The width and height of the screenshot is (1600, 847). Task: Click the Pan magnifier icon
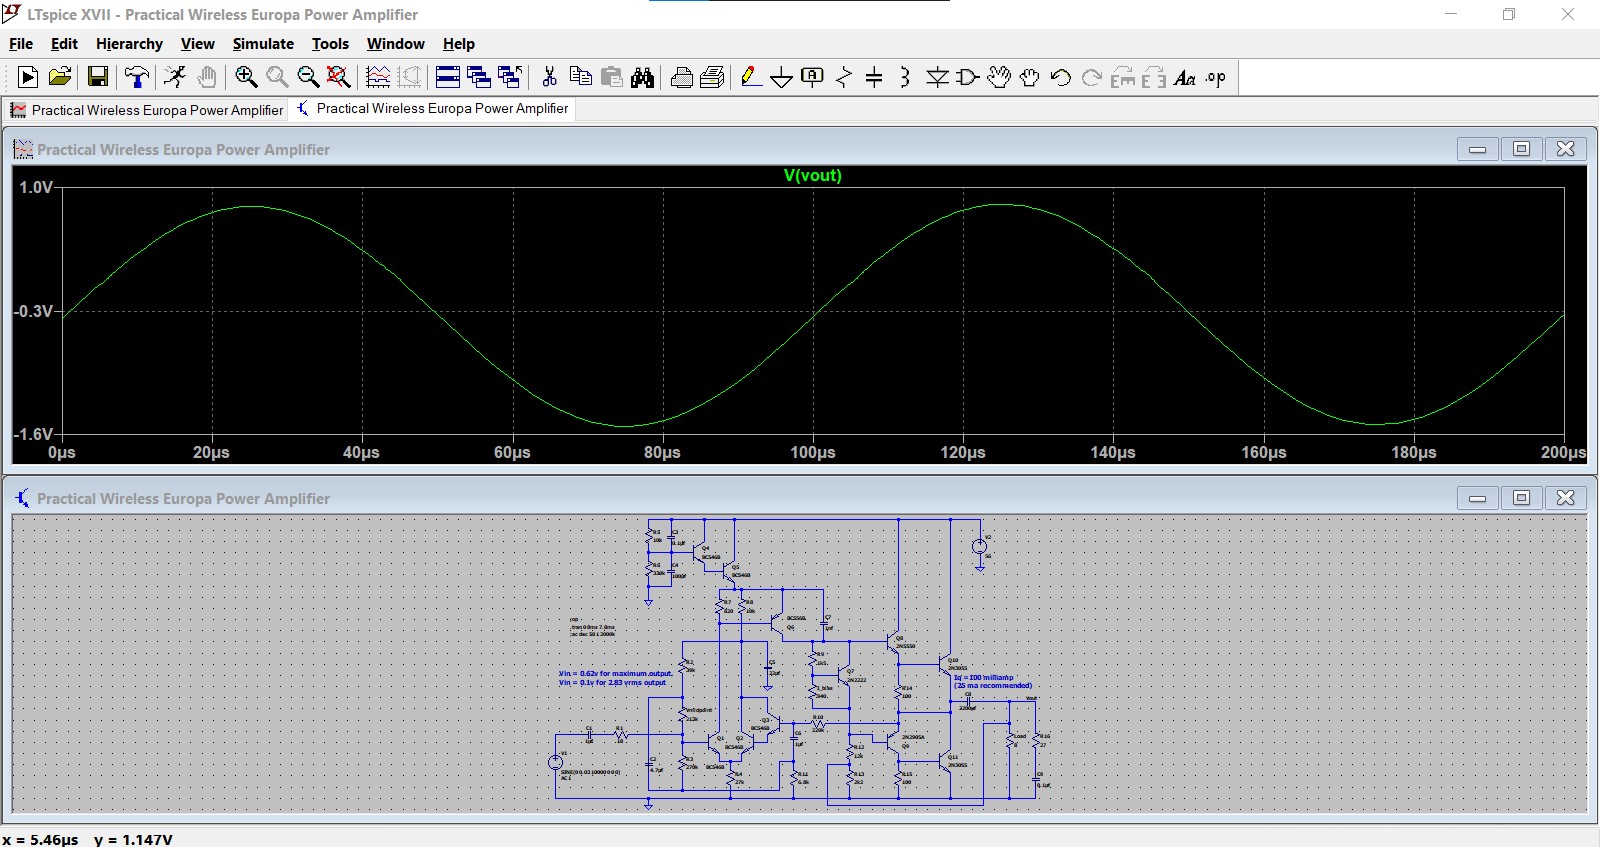pyautogui.click(x=277, y=77)
